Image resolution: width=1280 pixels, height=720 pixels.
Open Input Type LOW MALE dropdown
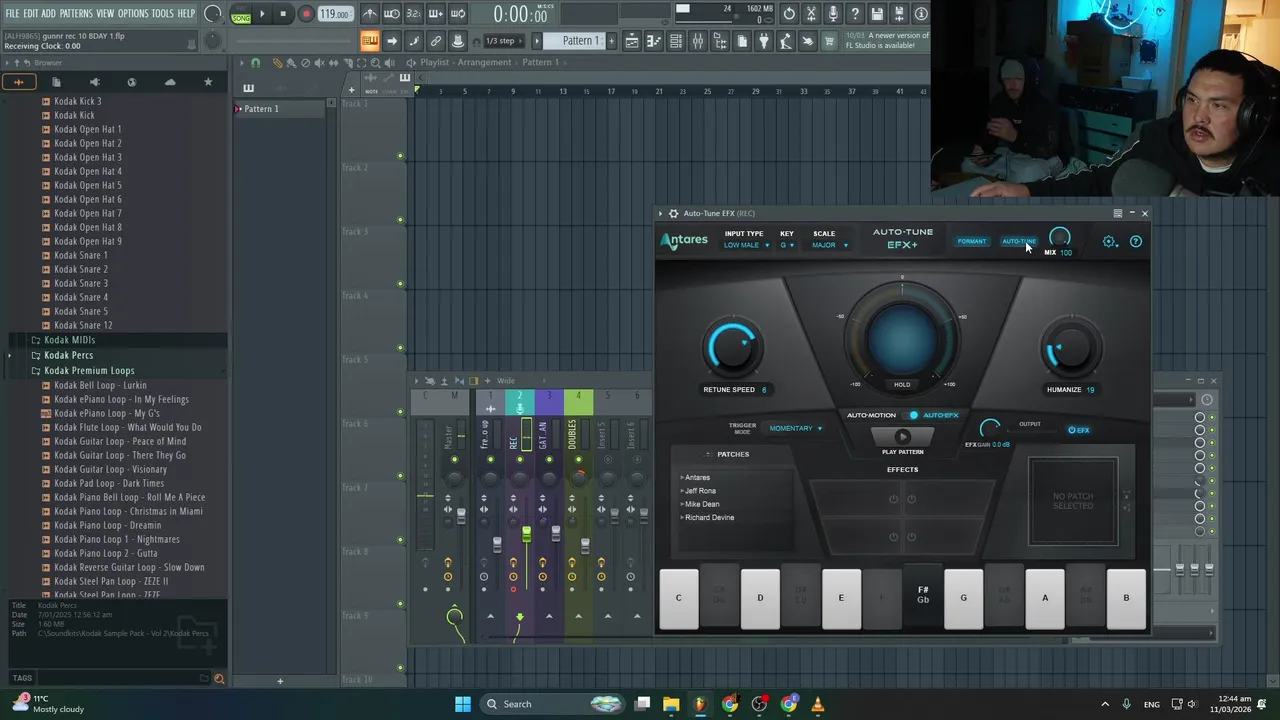coord(747,245)
